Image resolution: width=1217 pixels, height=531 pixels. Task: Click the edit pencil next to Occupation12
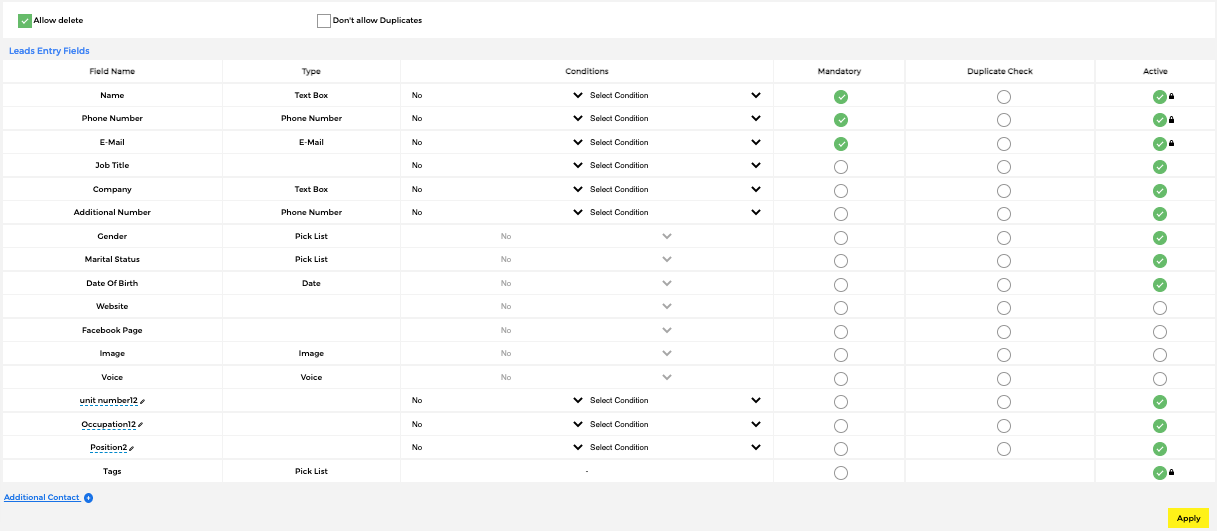coord(140,425)
